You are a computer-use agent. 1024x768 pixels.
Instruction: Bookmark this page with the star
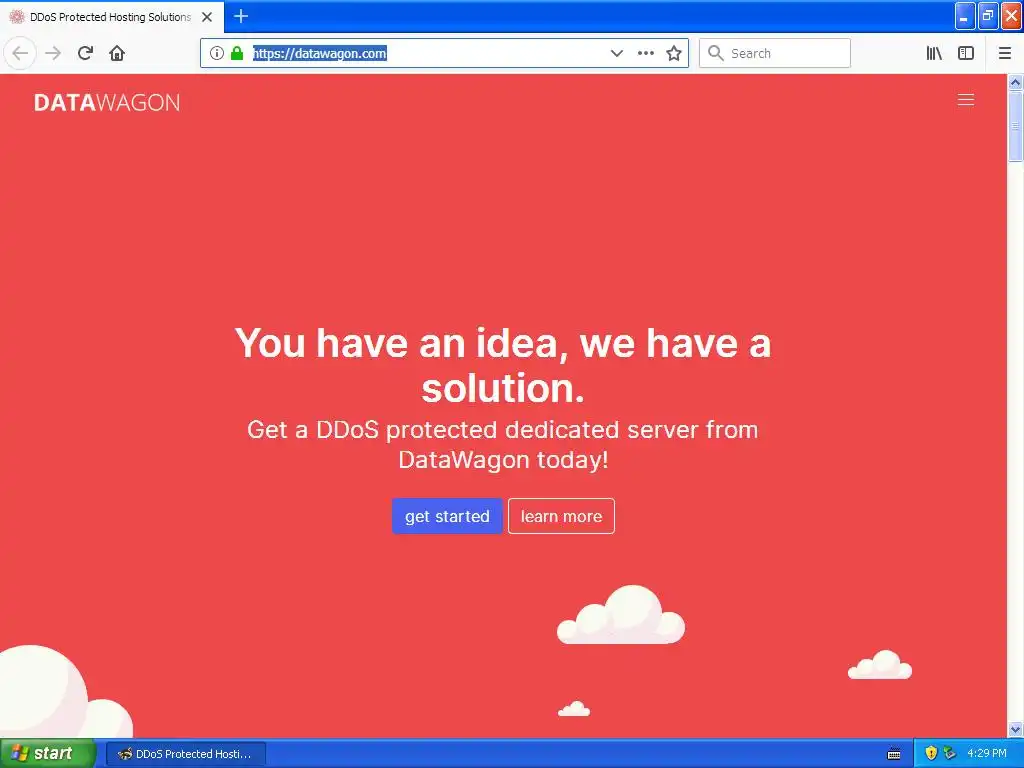tap(674, 53)
